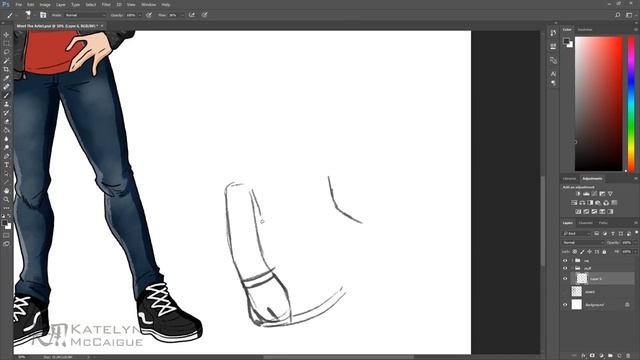Select the Paint Bucket tool

pyautogui.click(x=6, y=130)
